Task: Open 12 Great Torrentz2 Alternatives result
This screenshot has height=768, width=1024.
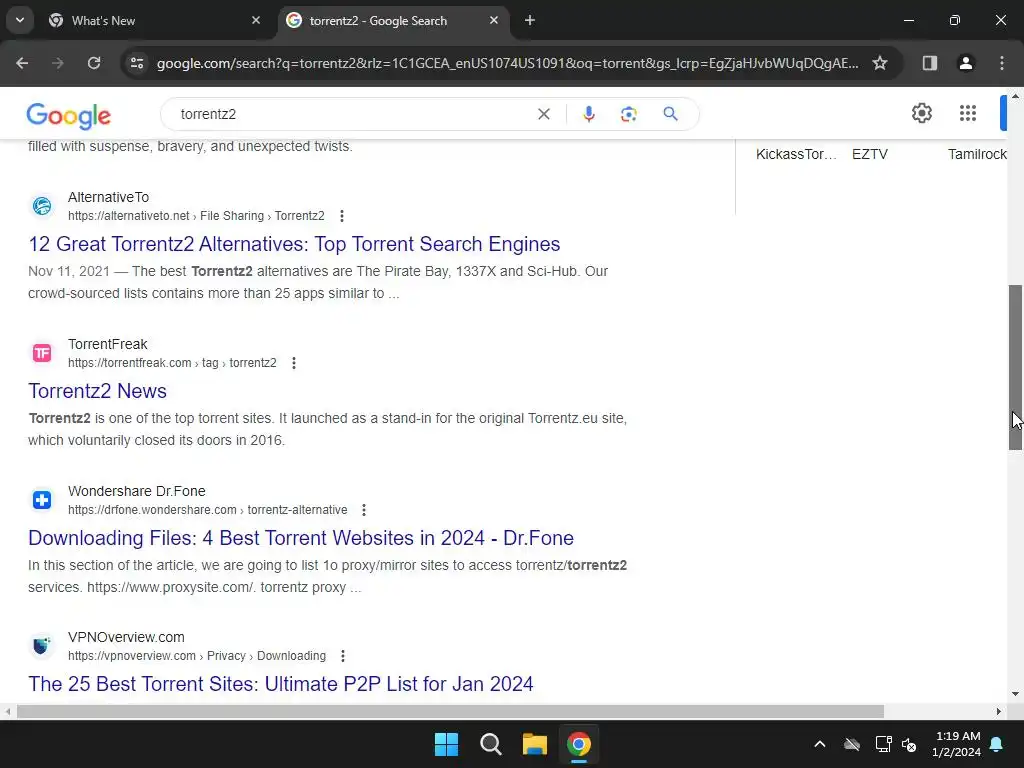Action: click(x=294, y=244)
